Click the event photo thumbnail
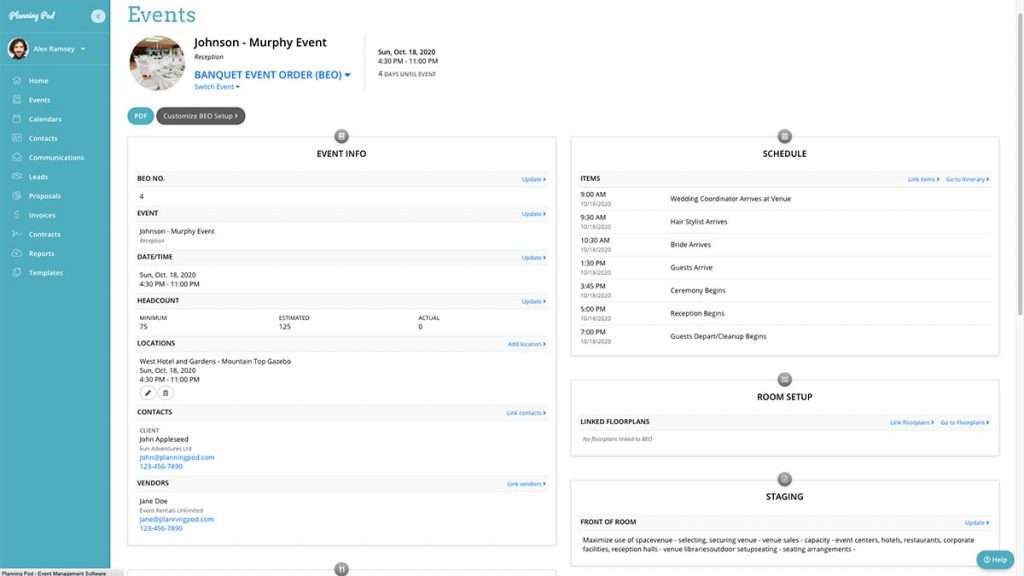 coord(157,63)
